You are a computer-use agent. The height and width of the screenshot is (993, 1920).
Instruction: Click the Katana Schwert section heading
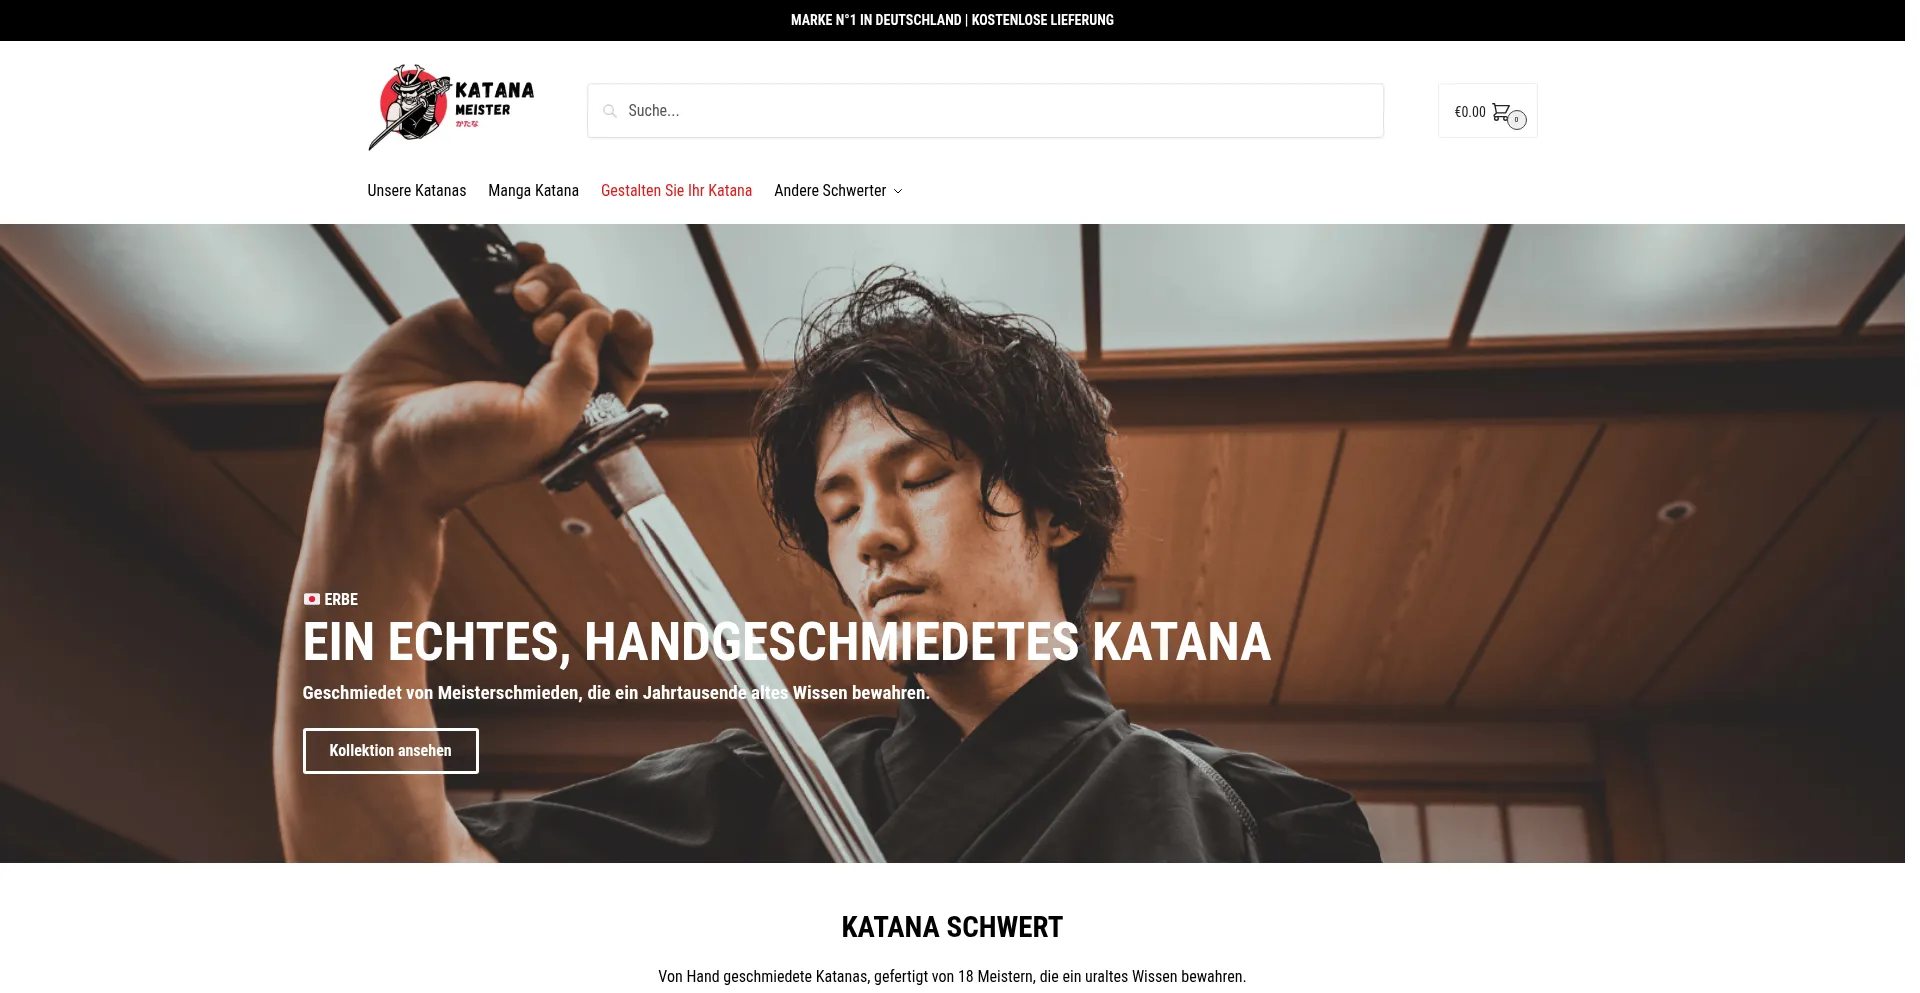pyautogui.click(x=952, y=927)
